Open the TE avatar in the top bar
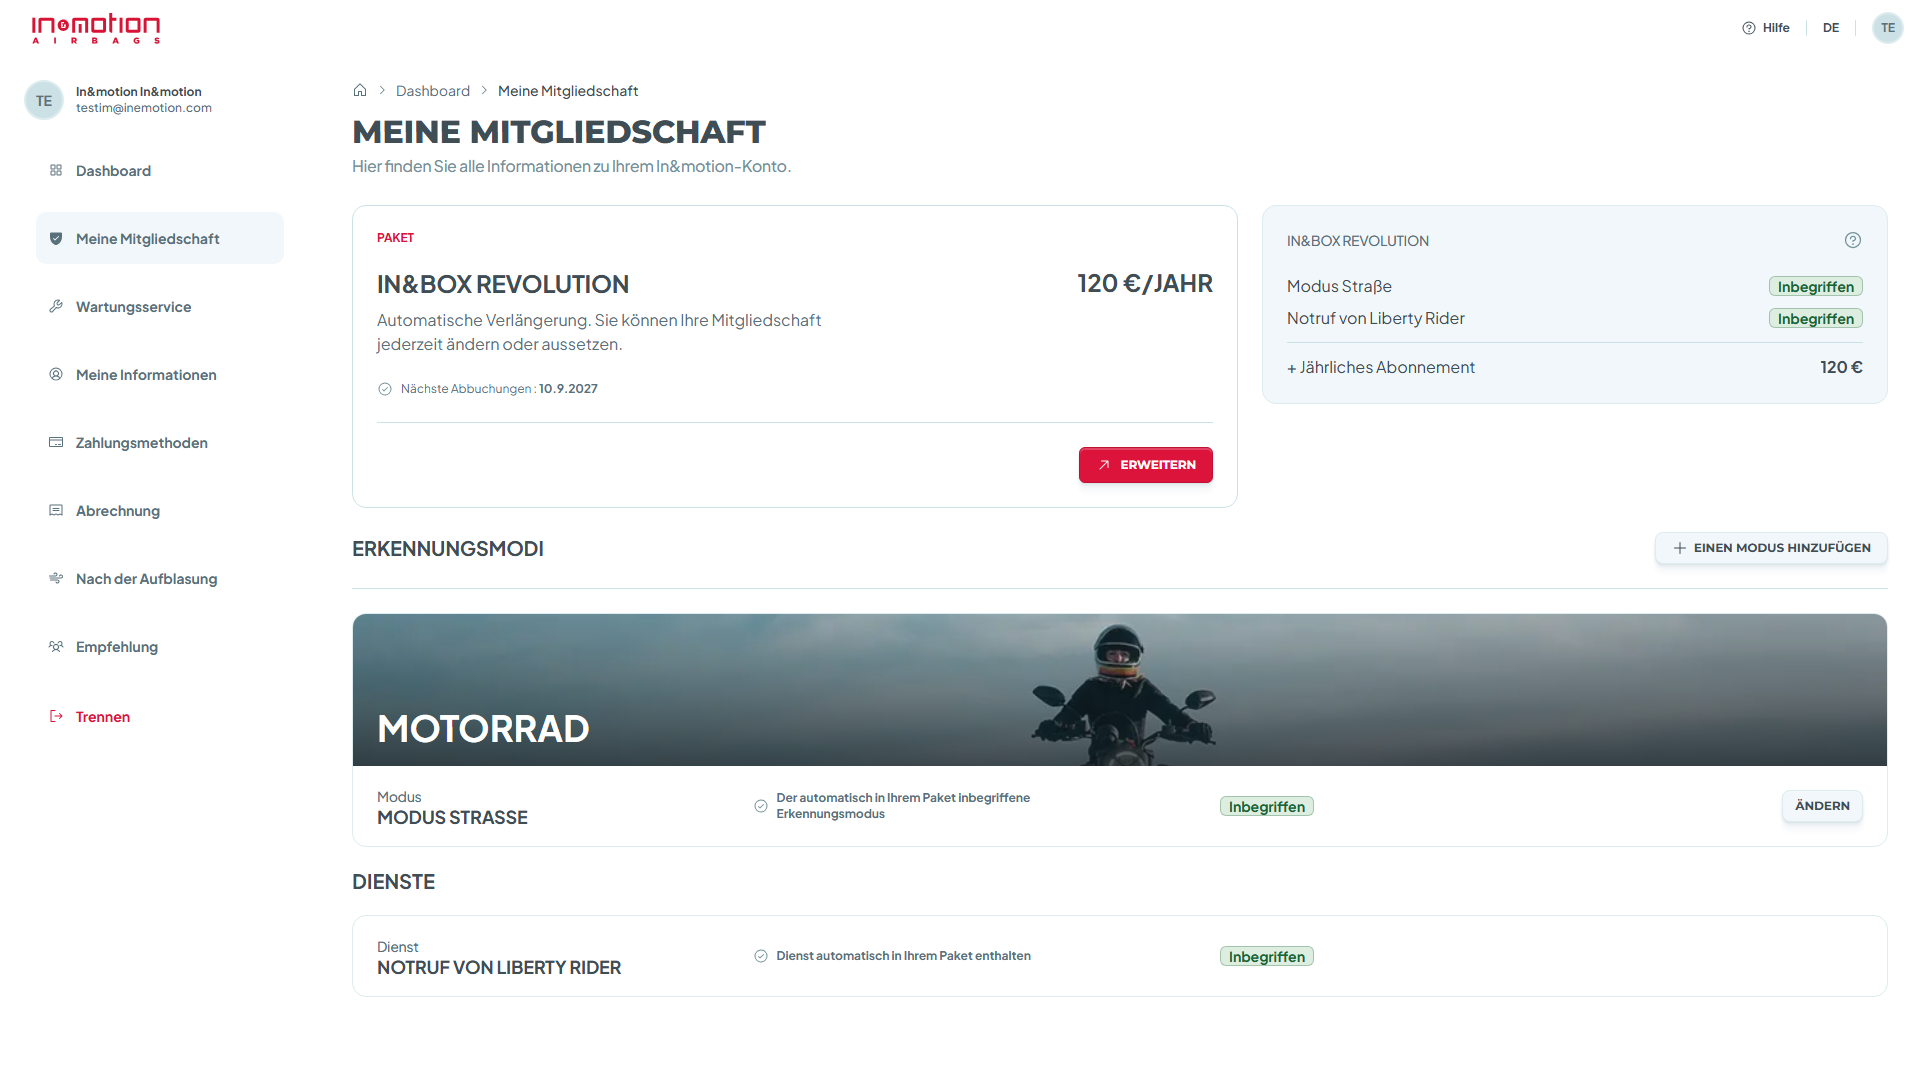This screenshot has width=1920, height=1080. [x=1888, y=28]
